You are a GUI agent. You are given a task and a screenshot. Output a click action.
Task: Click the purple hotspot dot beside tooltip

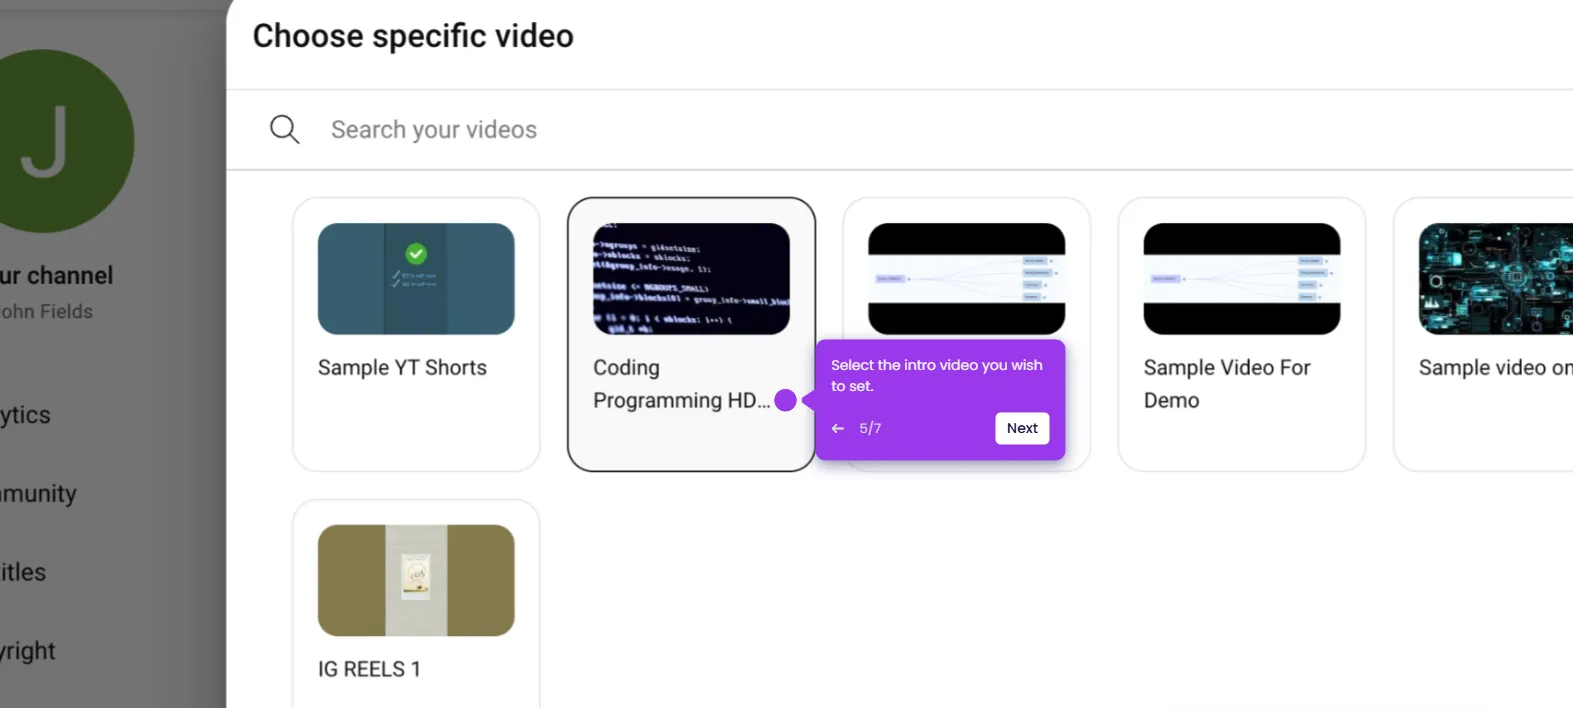tap(786, 401)
